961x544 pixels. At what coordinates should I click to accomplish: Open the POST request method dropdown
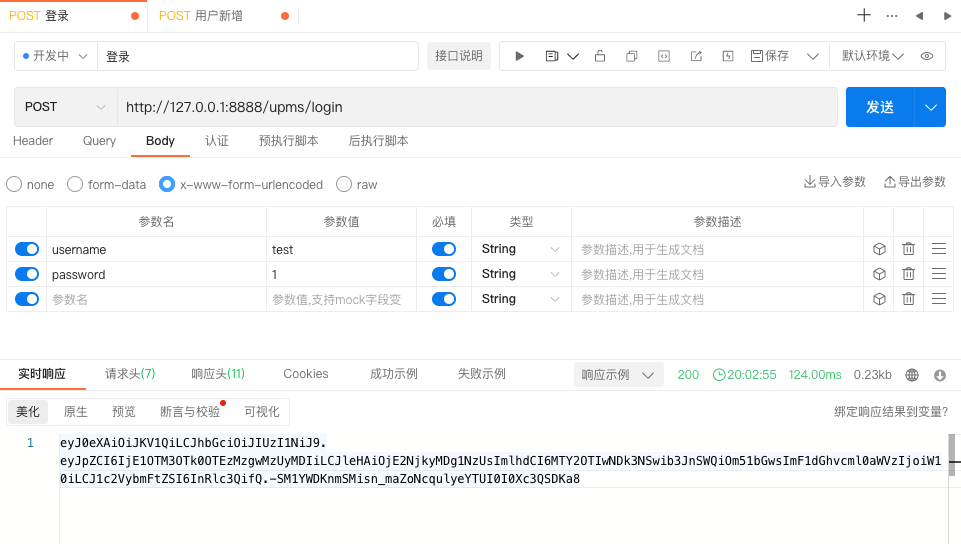[66, 107]
